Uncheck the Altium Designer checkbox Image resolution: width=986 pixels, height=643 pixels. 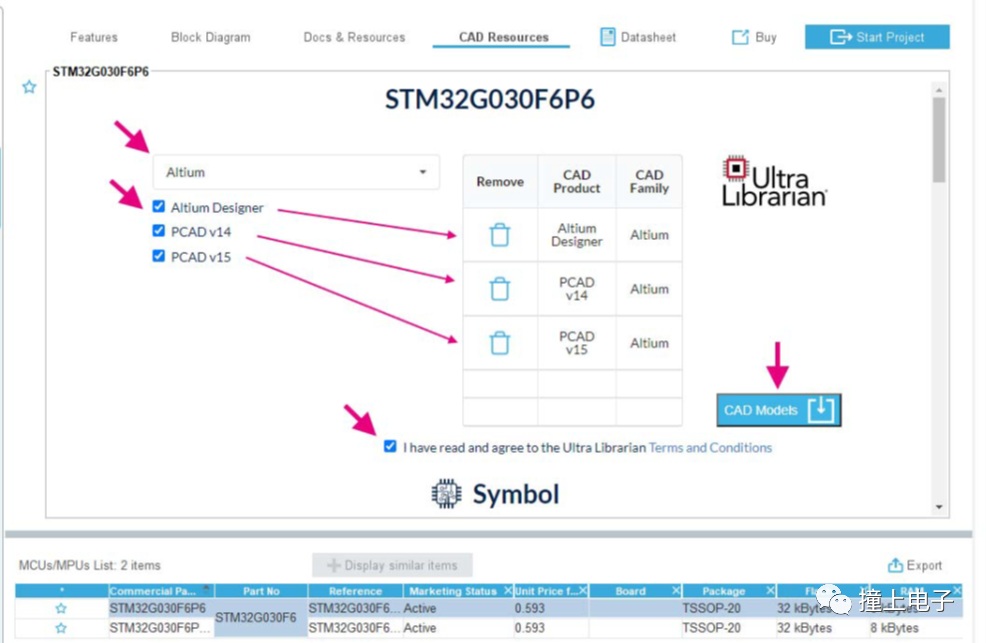(x=158, y=206)
